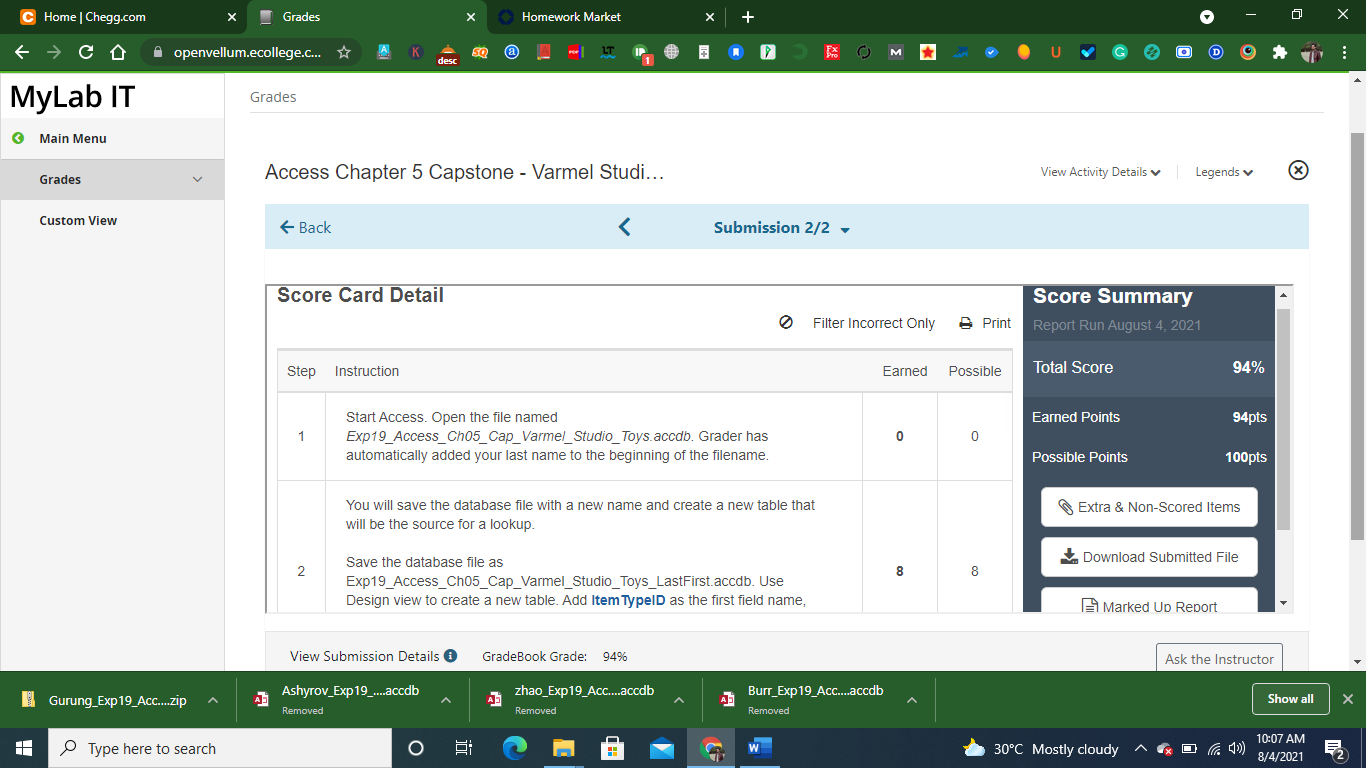Open File Explorer from the taskbar
Image resolution: width=1366 pixels, height=768 pixels.
563,748
